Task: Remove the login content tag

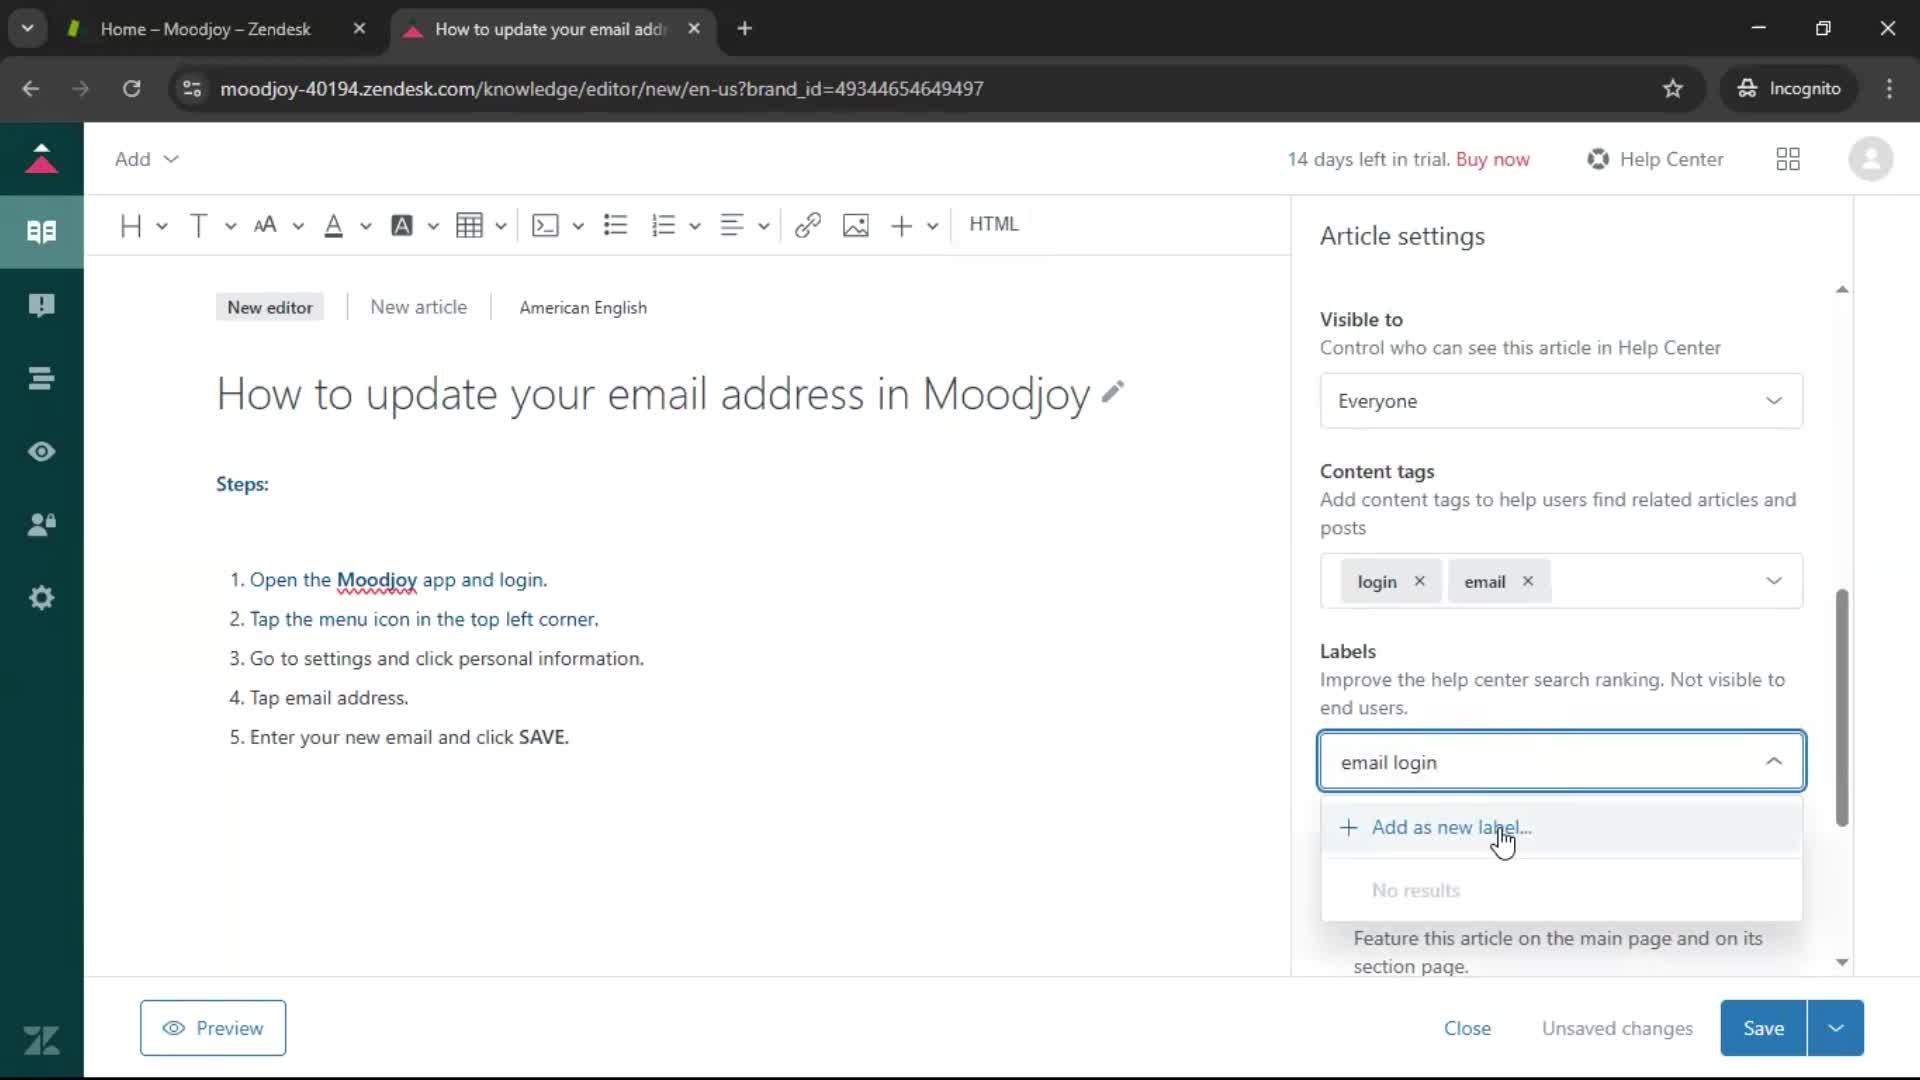Action: point(1419,581)
